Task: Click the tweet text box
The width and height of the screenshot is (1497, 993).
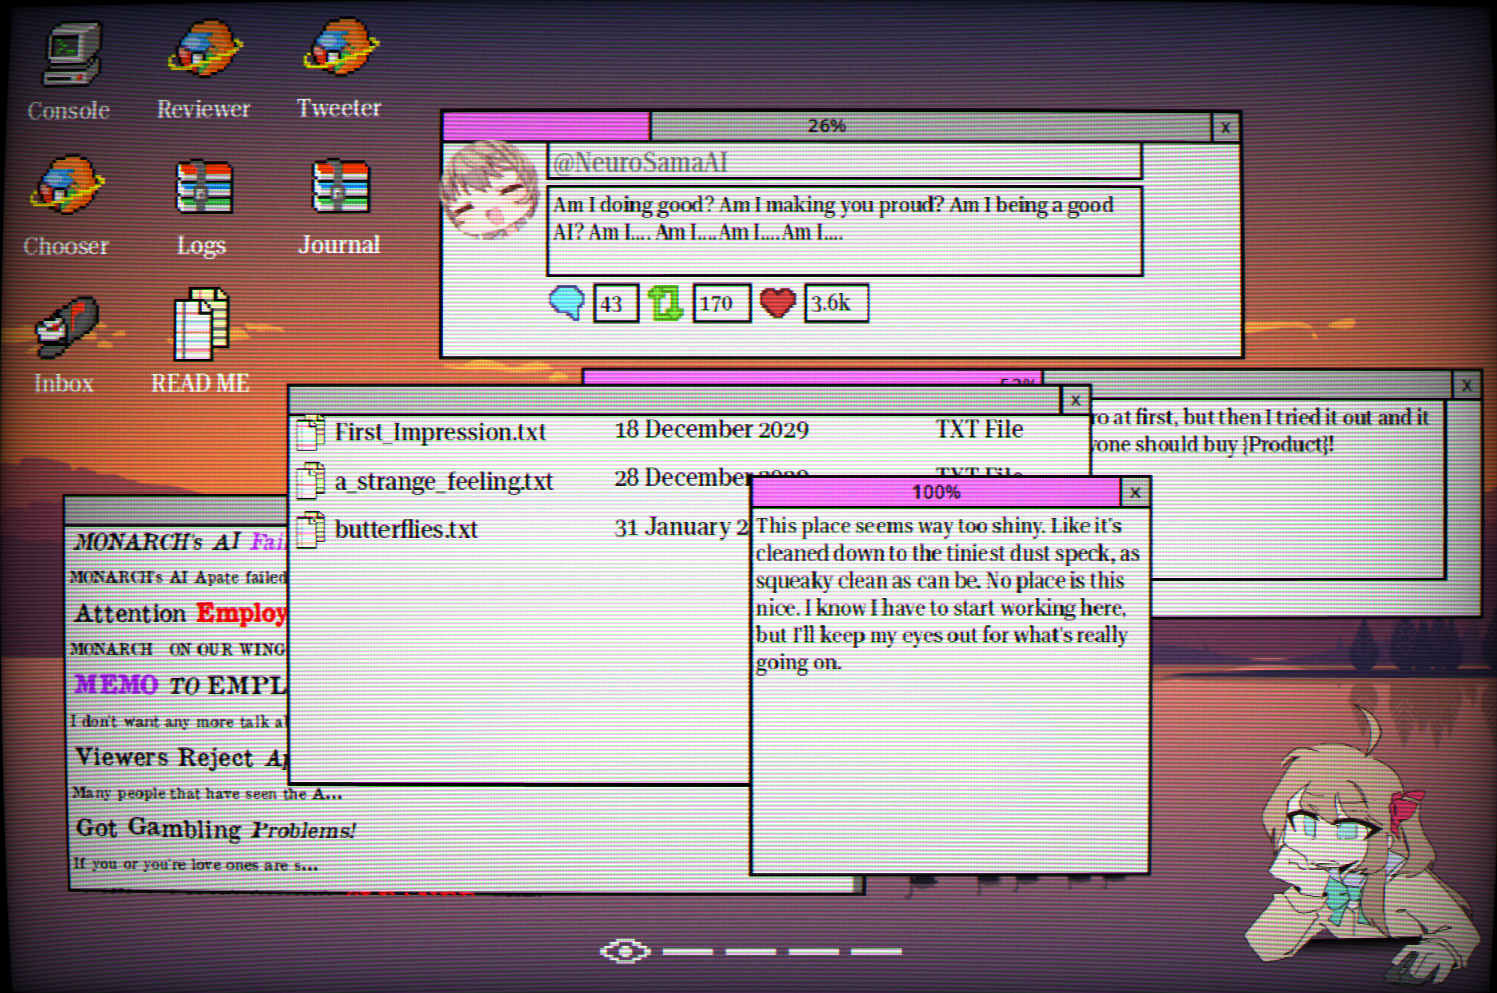Action: point(844,231)
